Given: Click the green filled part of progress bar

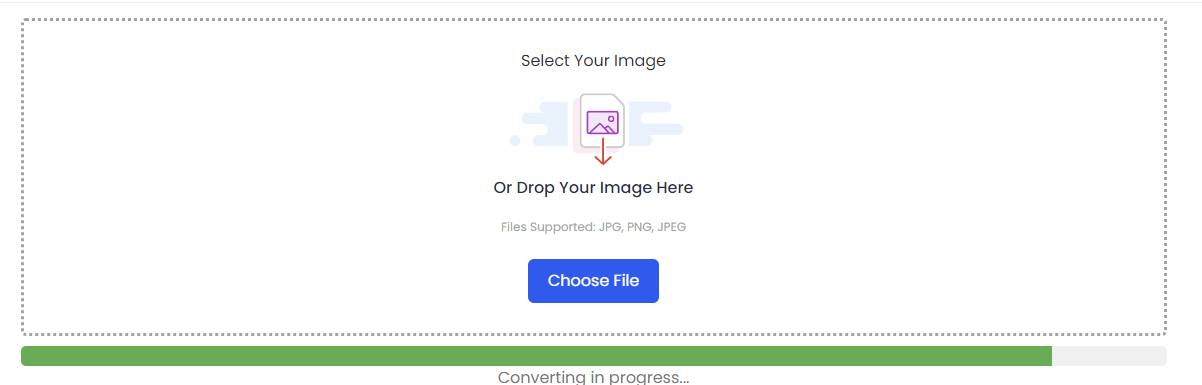Looking at the screenshot, I should click(536, 356).
